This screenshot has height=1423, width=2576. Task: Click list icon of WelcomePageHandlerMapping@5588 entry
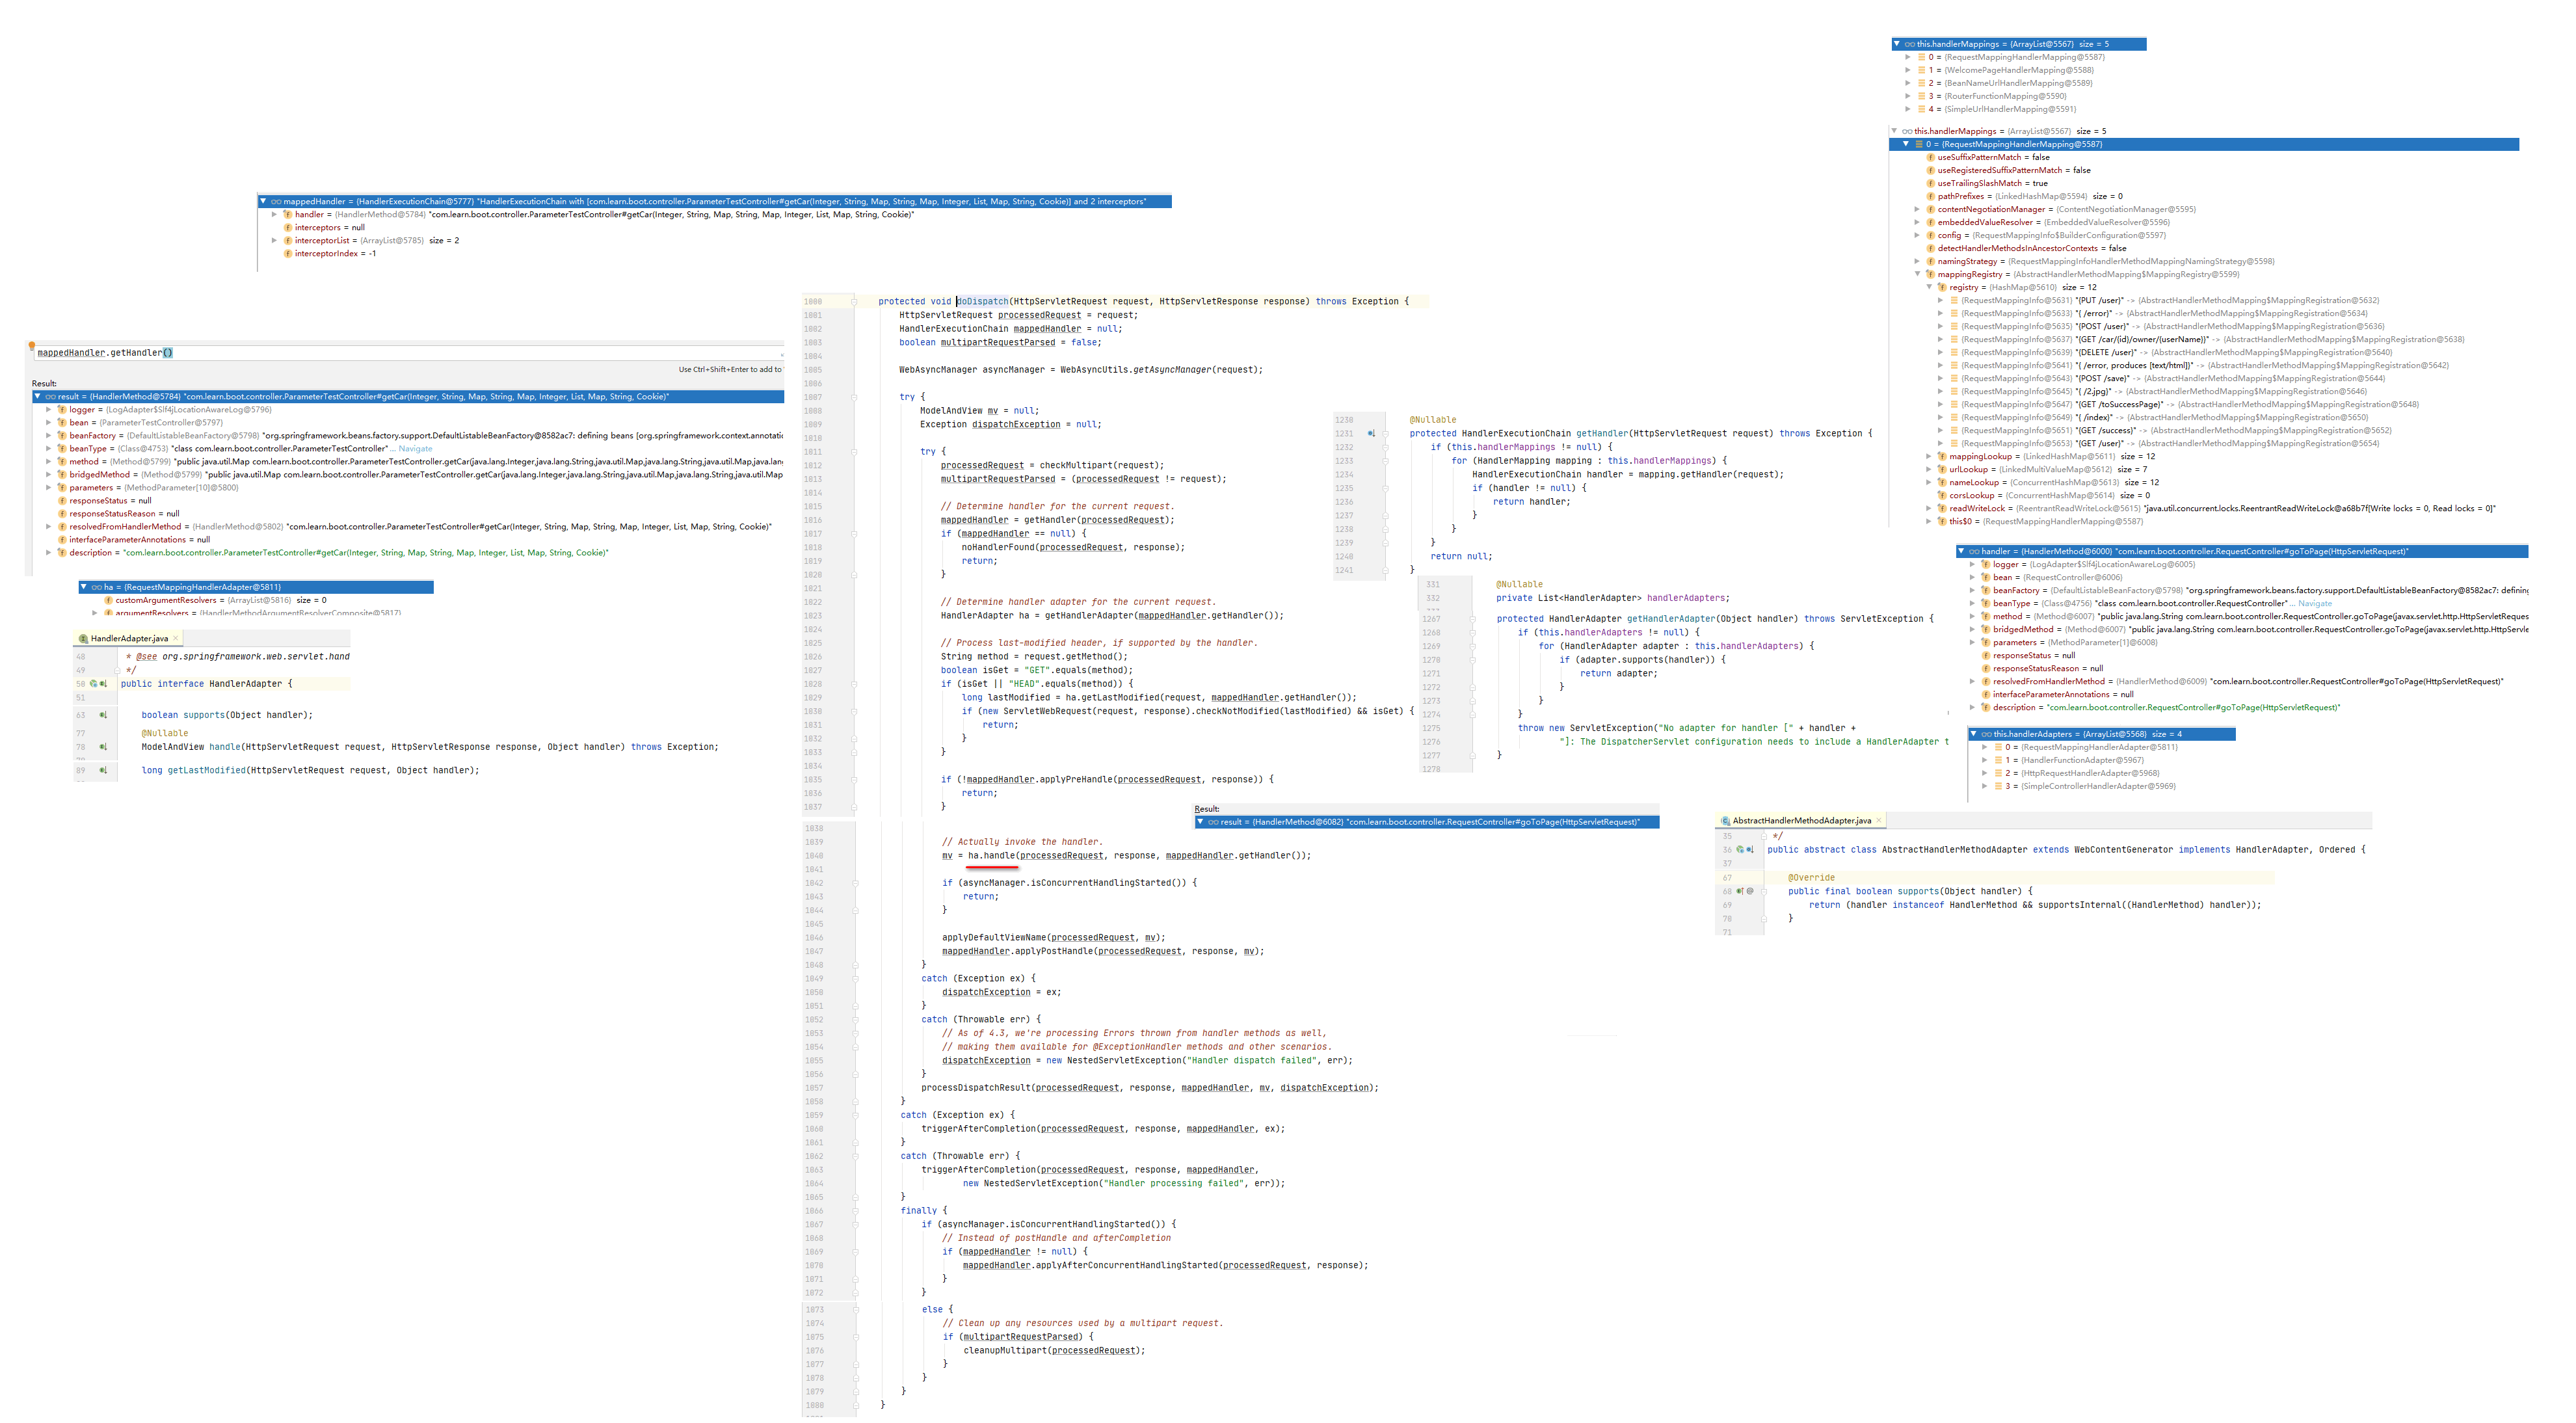(x=1922, y=70)
